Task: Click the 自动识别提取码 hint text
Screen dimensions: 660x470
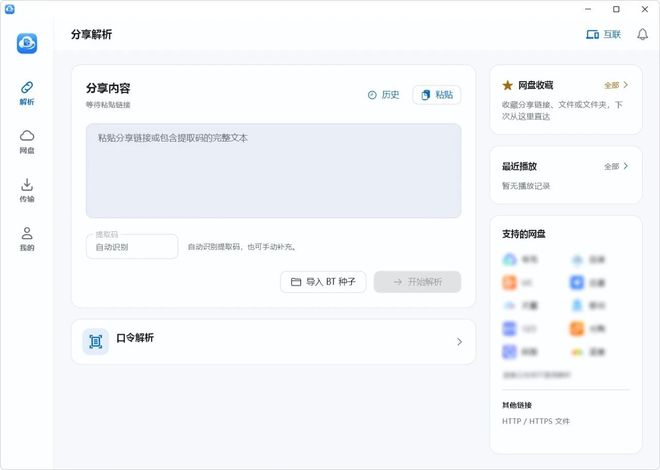Action: pos(242,247)
